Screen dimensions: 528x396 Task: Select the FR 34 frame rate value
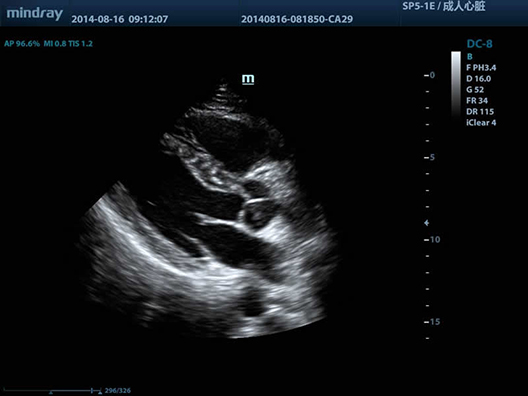[477, 101]
